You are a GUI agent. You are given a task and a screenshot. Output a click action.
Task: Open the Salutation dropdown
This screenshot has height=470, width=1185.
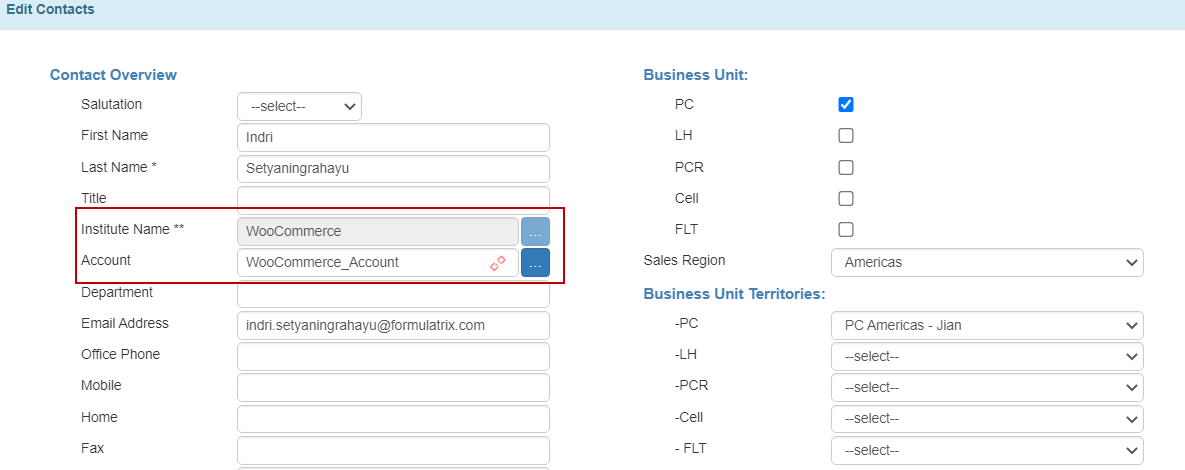[x=299, y=107]
